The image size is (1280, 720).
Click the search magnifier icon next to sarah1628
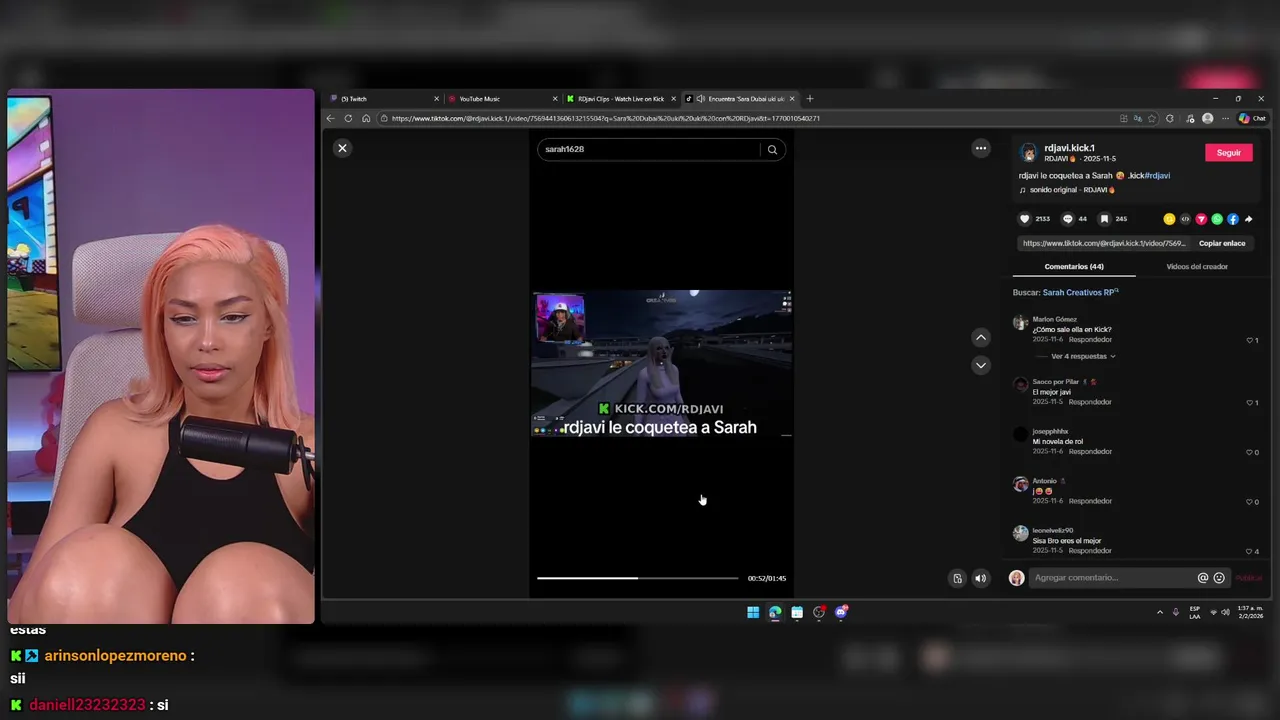tap(772, 149)
